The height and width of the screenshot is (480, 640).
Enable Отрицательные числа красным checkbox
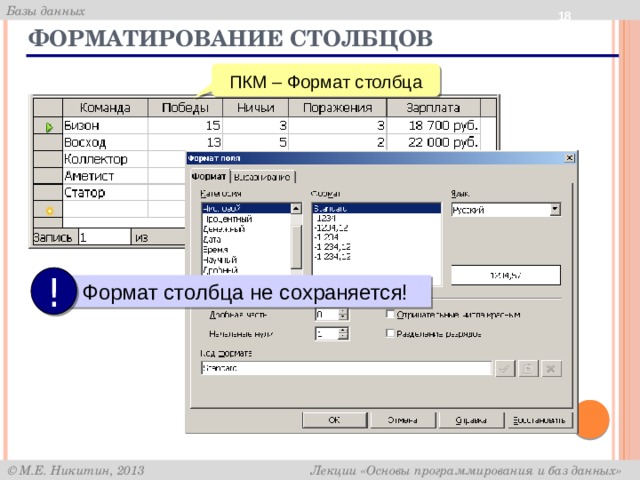[390, 314]
